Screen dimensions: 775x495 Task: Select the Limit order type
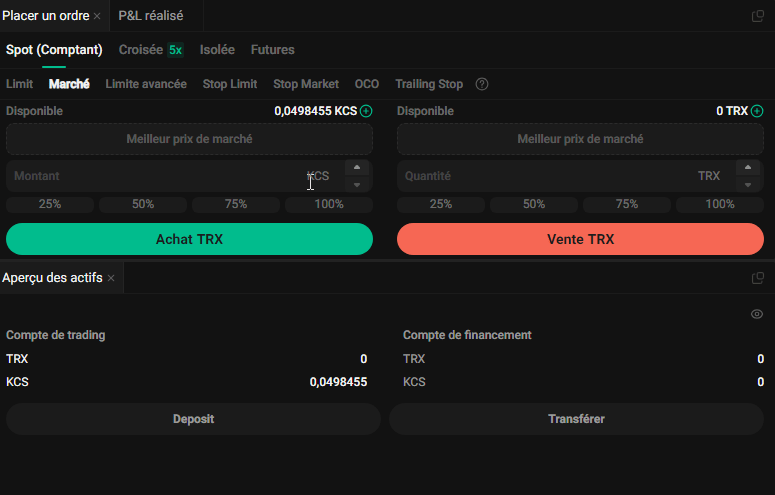(19, 84)
